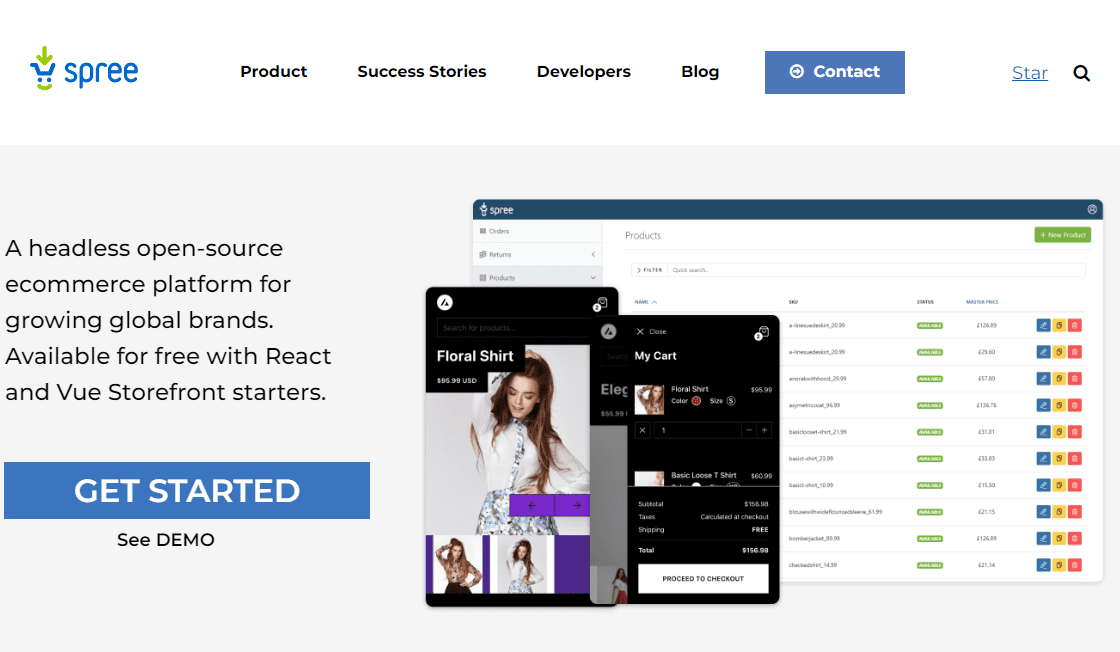This screenshot has height=652, width=1120.
Task: Expand the Returns sidebar section
Action: [592, 254]
